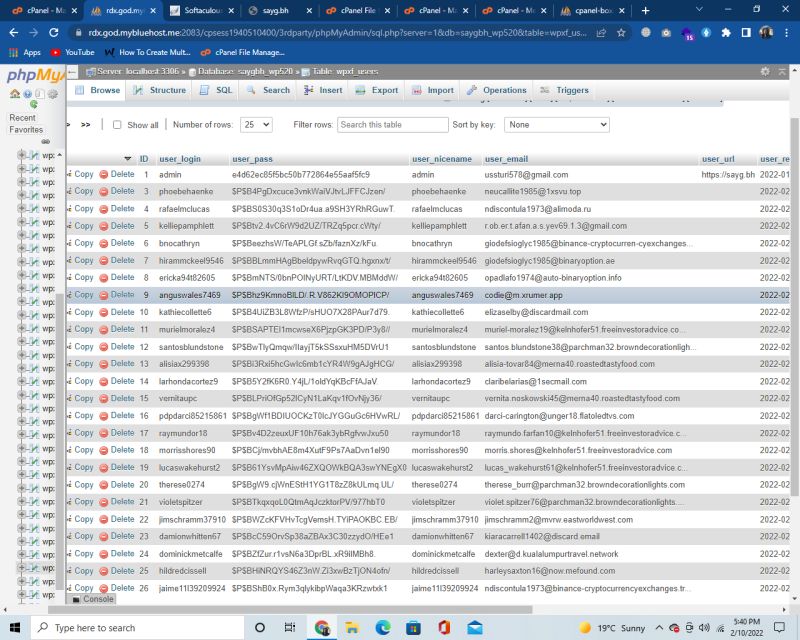
Task: Open the Number of rows dropdown
Action: point(253,124)
